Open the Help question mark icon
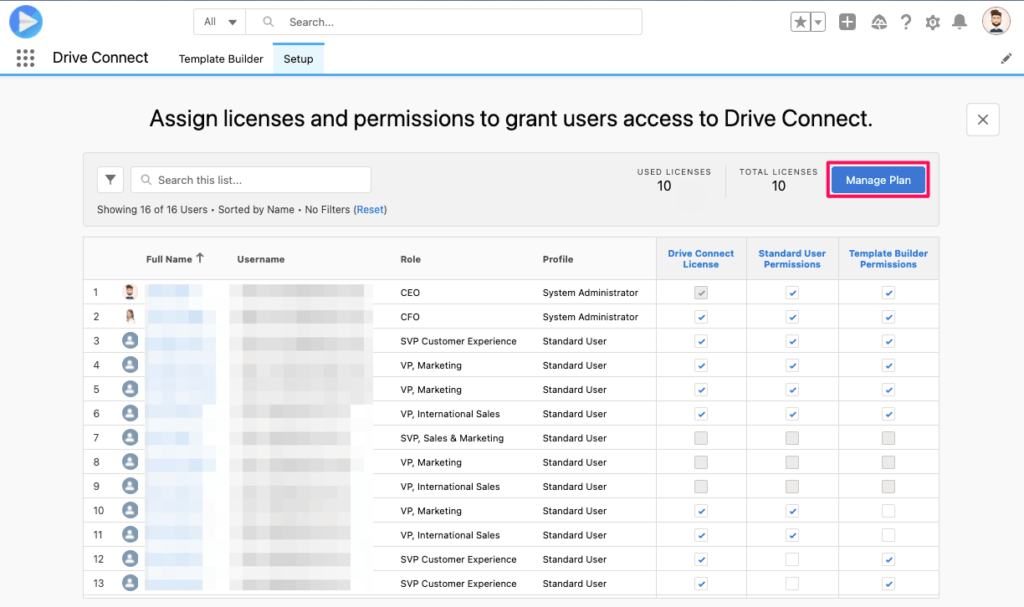This screenshot has height=607, width=1024. [906, 22]
